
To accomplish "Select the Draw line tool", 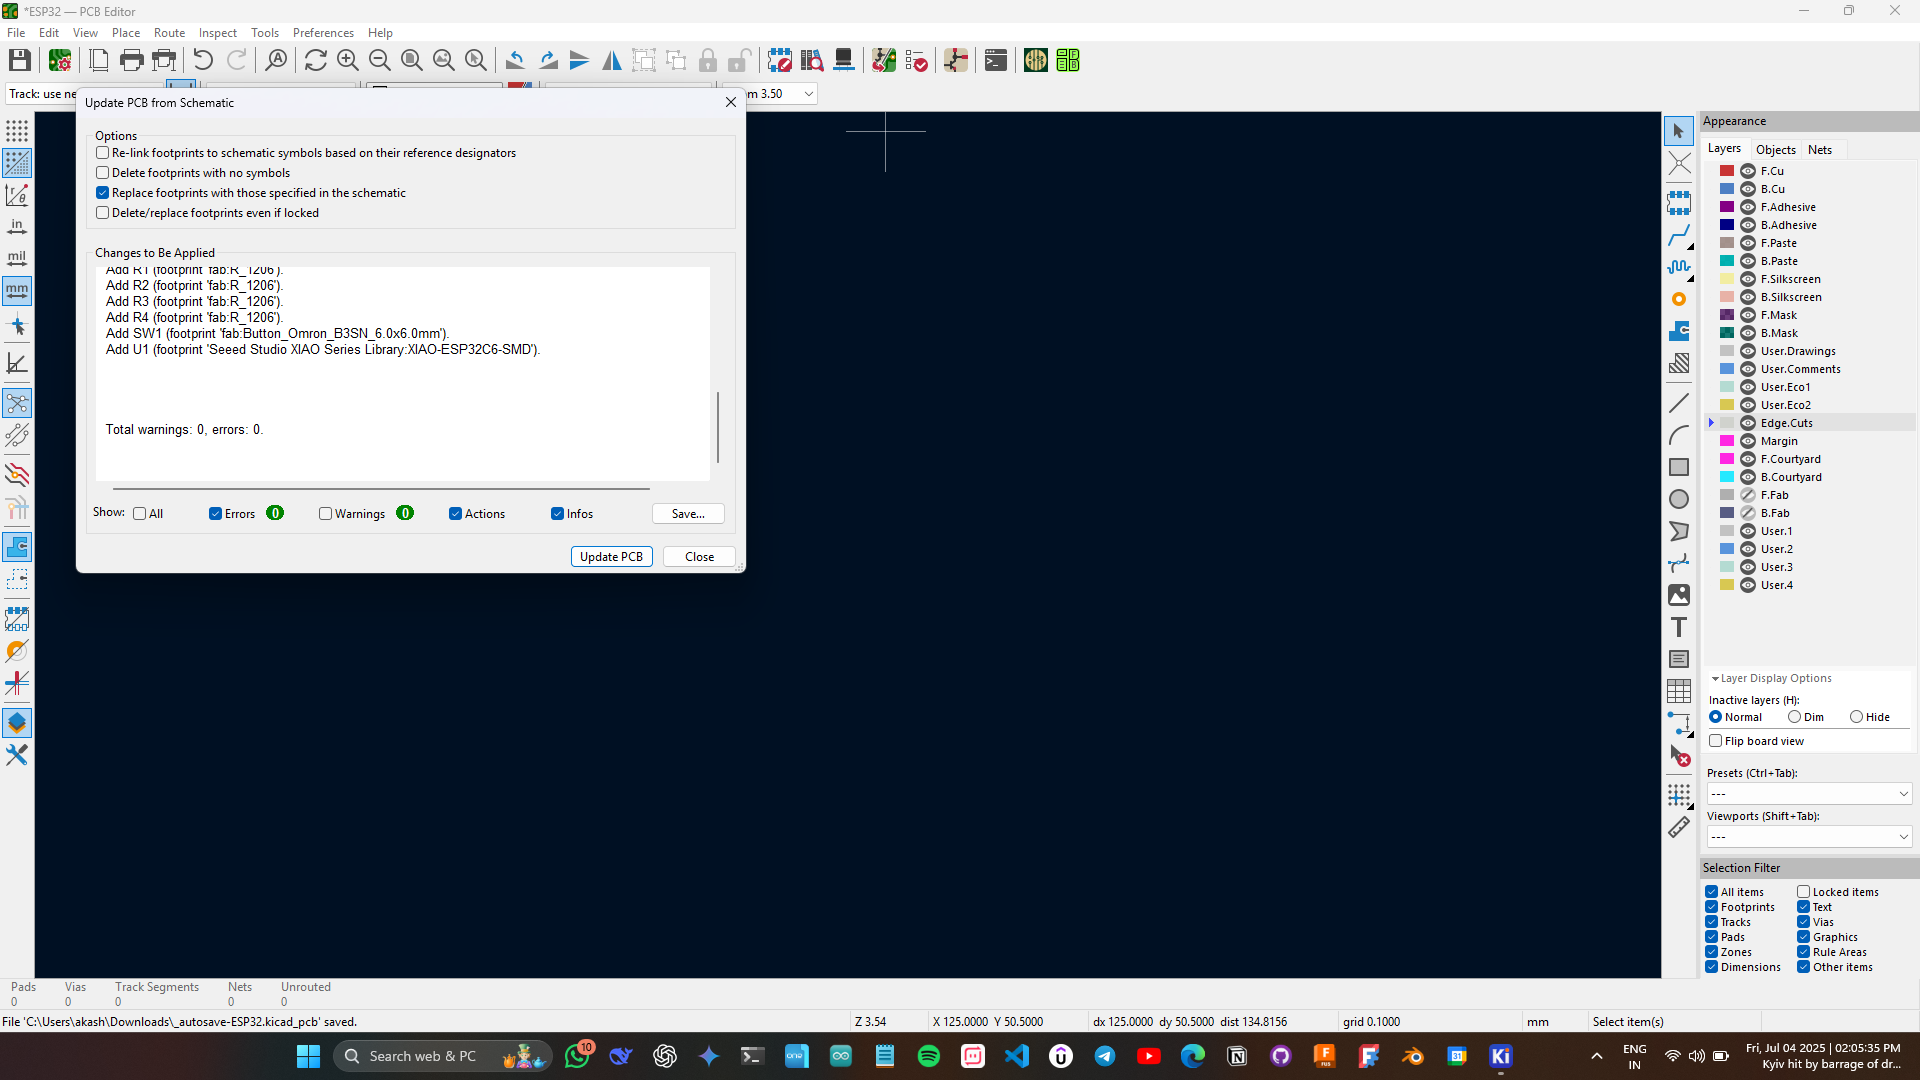I will (1679, 404).
